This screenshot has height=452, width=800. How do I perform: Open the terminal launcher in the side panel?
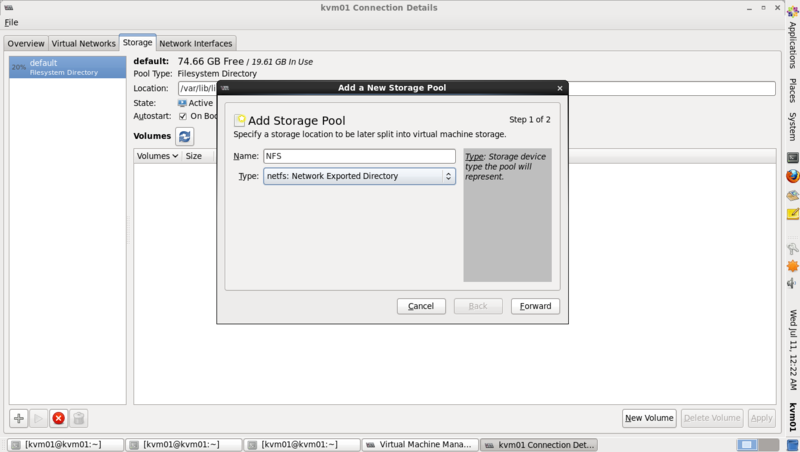792,158
